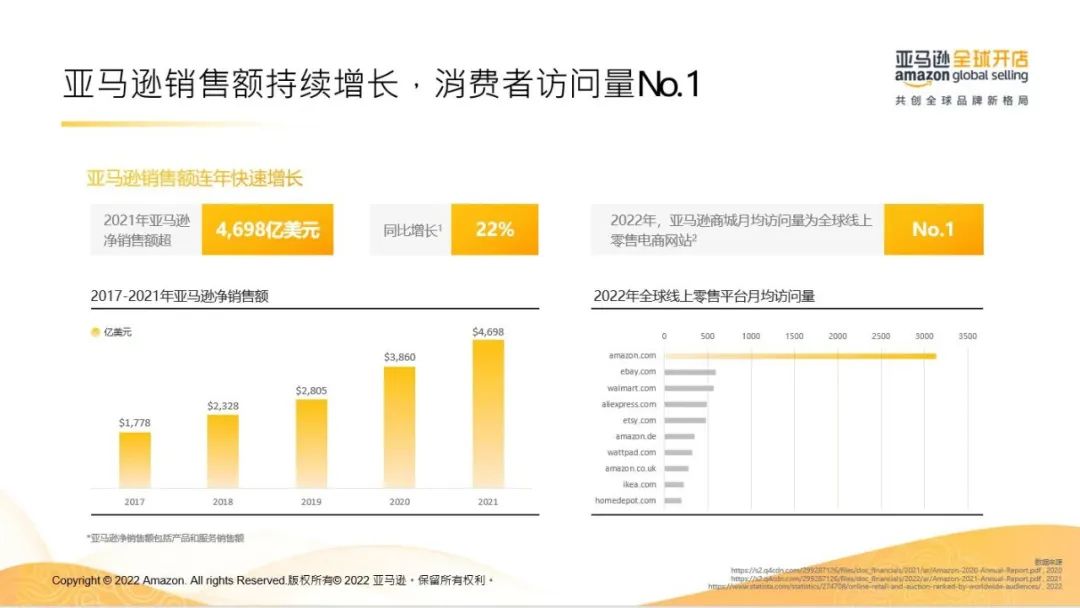Click the 2019 year axis label
Image resolution: width=1080 pixels, height=608 pixels.
311,502
